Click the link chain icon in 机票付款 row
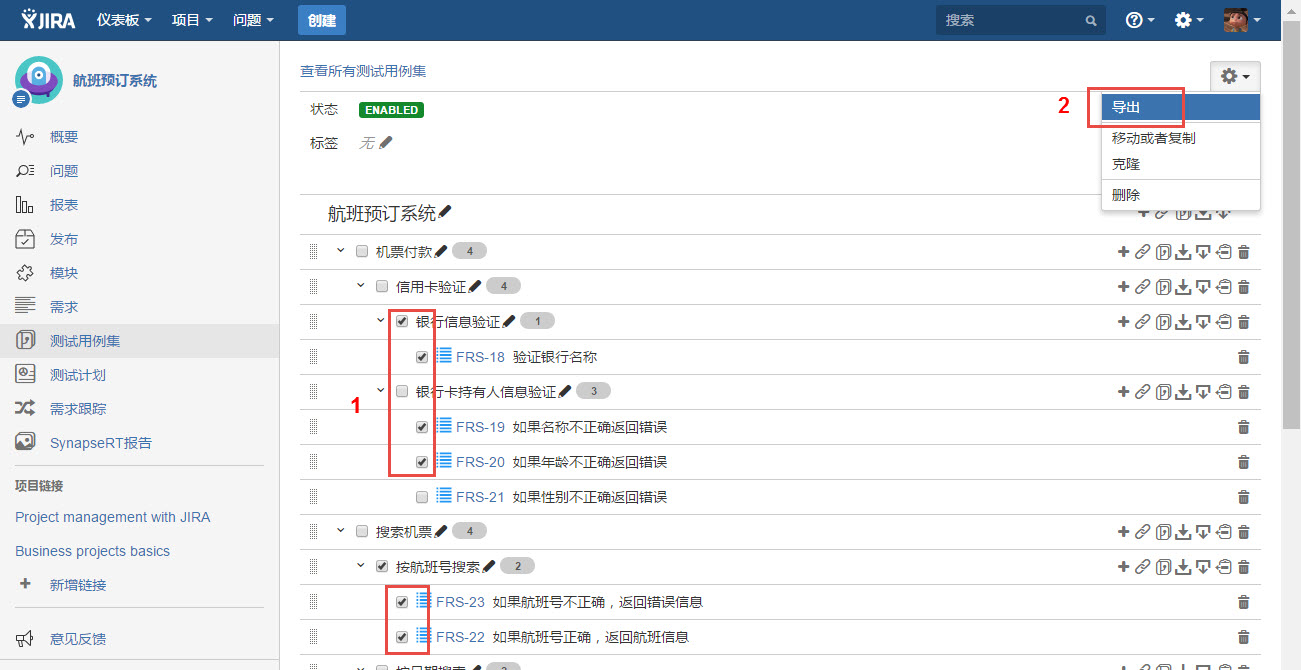 (1142, 251)
